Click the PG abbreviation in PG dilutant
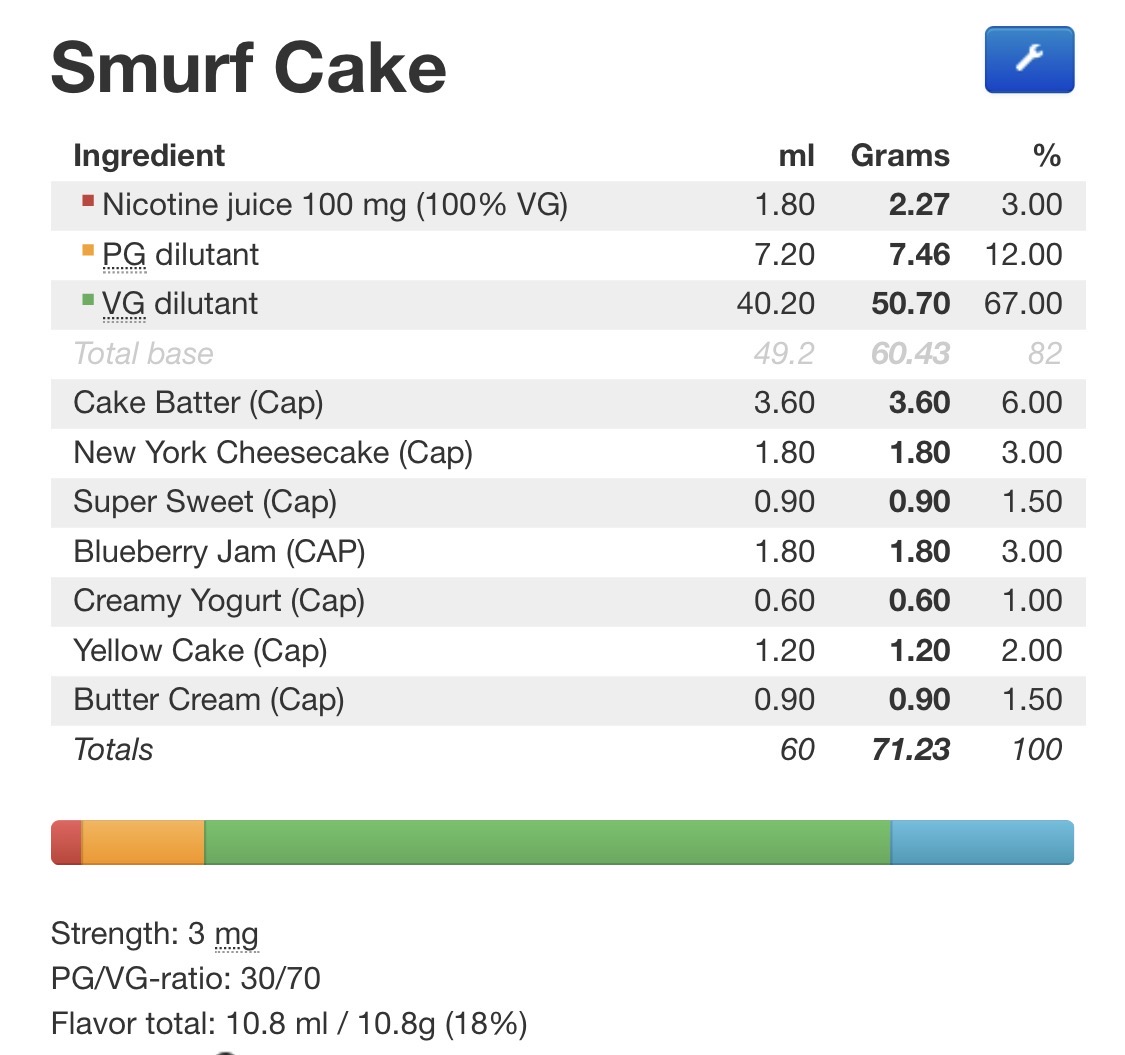 [124, 255]
